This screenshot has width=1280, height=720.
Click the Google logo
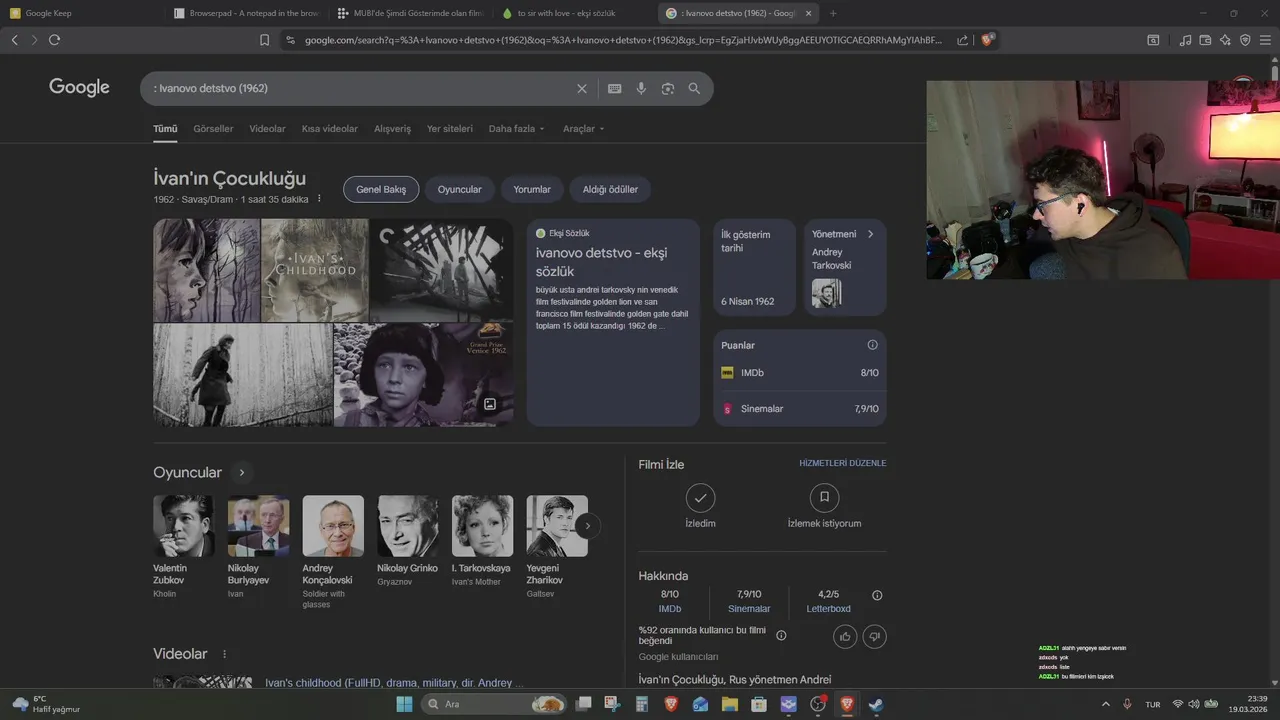click(x=79, y=88)
